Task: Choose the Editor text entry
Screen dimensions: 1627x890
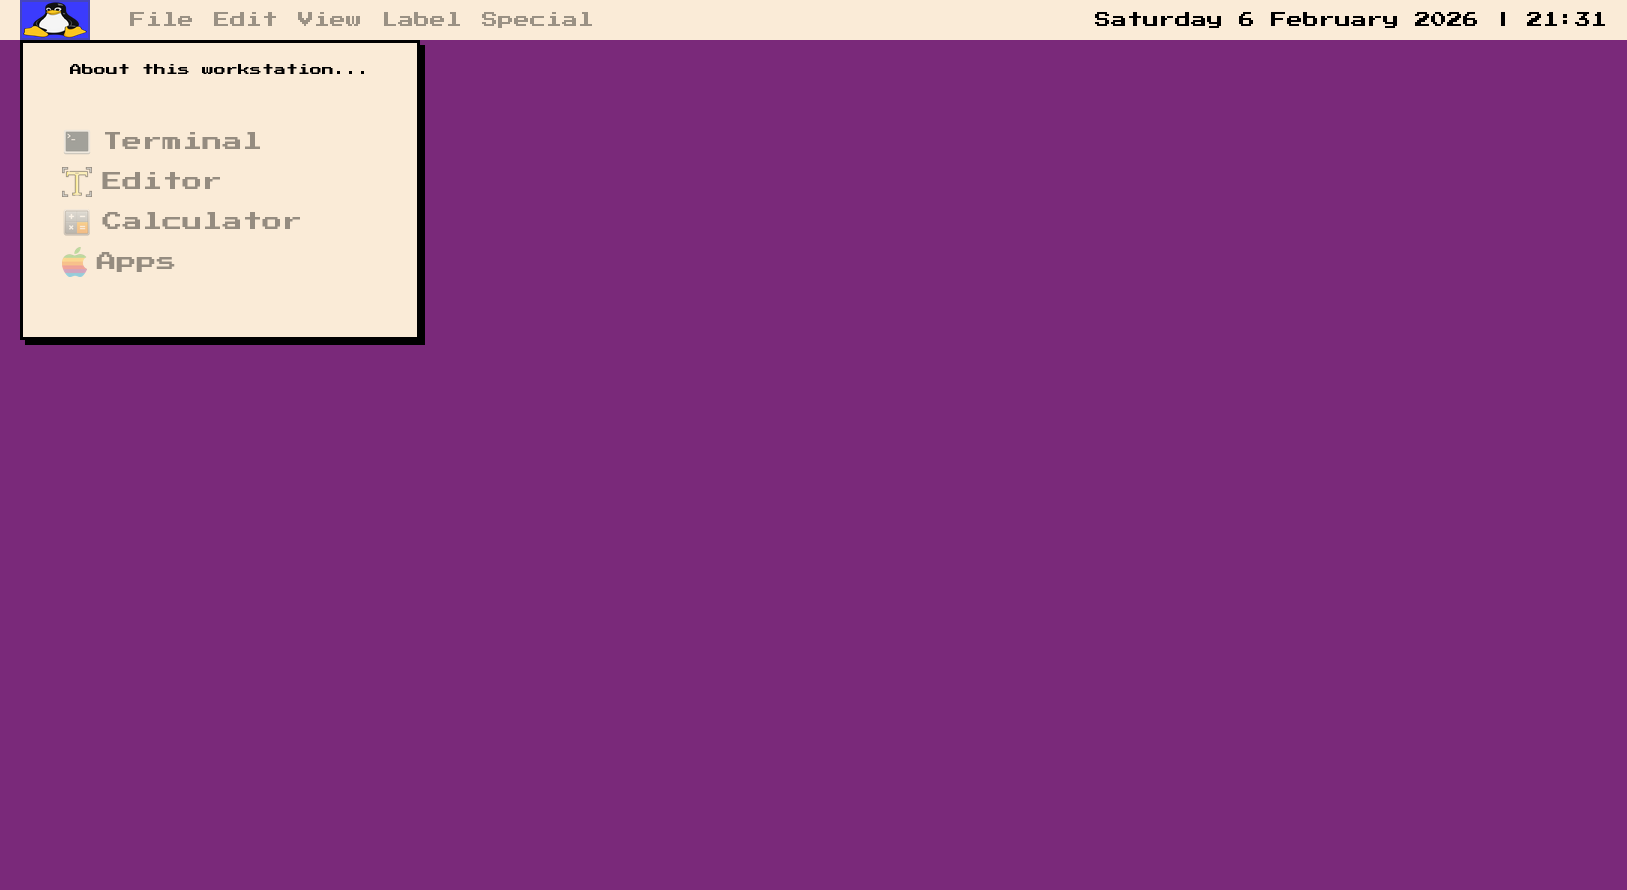Action: [x=160, y=181]
